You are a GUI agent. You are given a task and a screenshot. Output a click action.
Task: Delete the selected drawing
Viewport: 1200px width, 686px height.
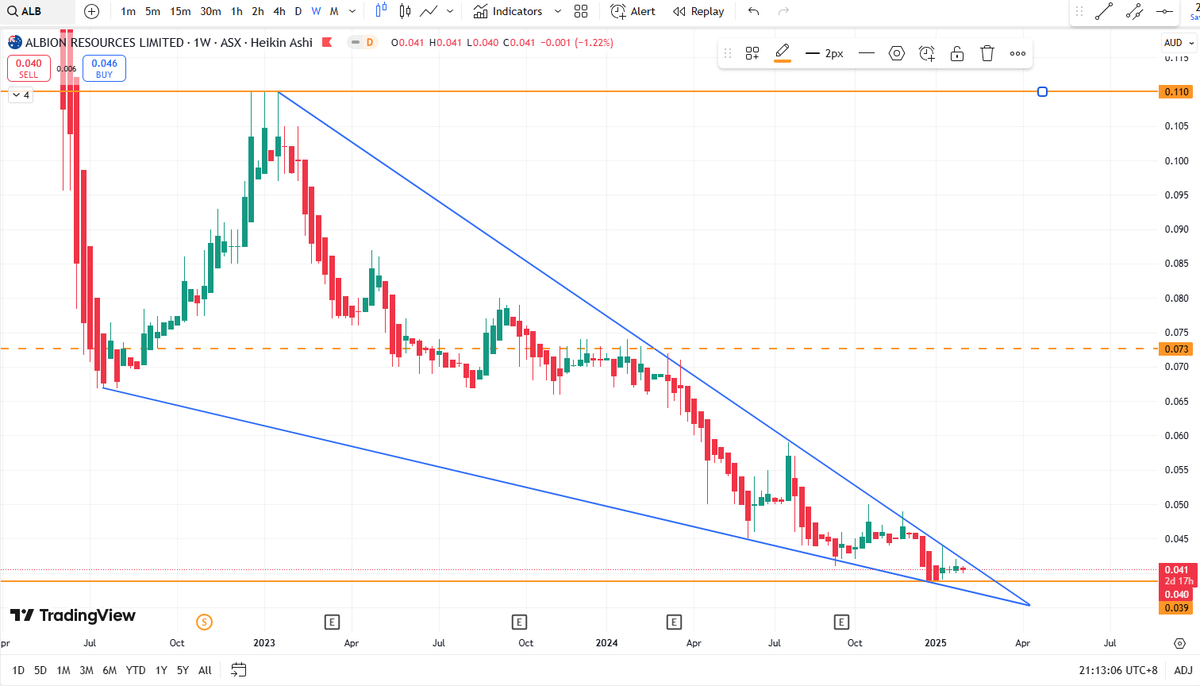pyautogui.click(x=987, y=53)
